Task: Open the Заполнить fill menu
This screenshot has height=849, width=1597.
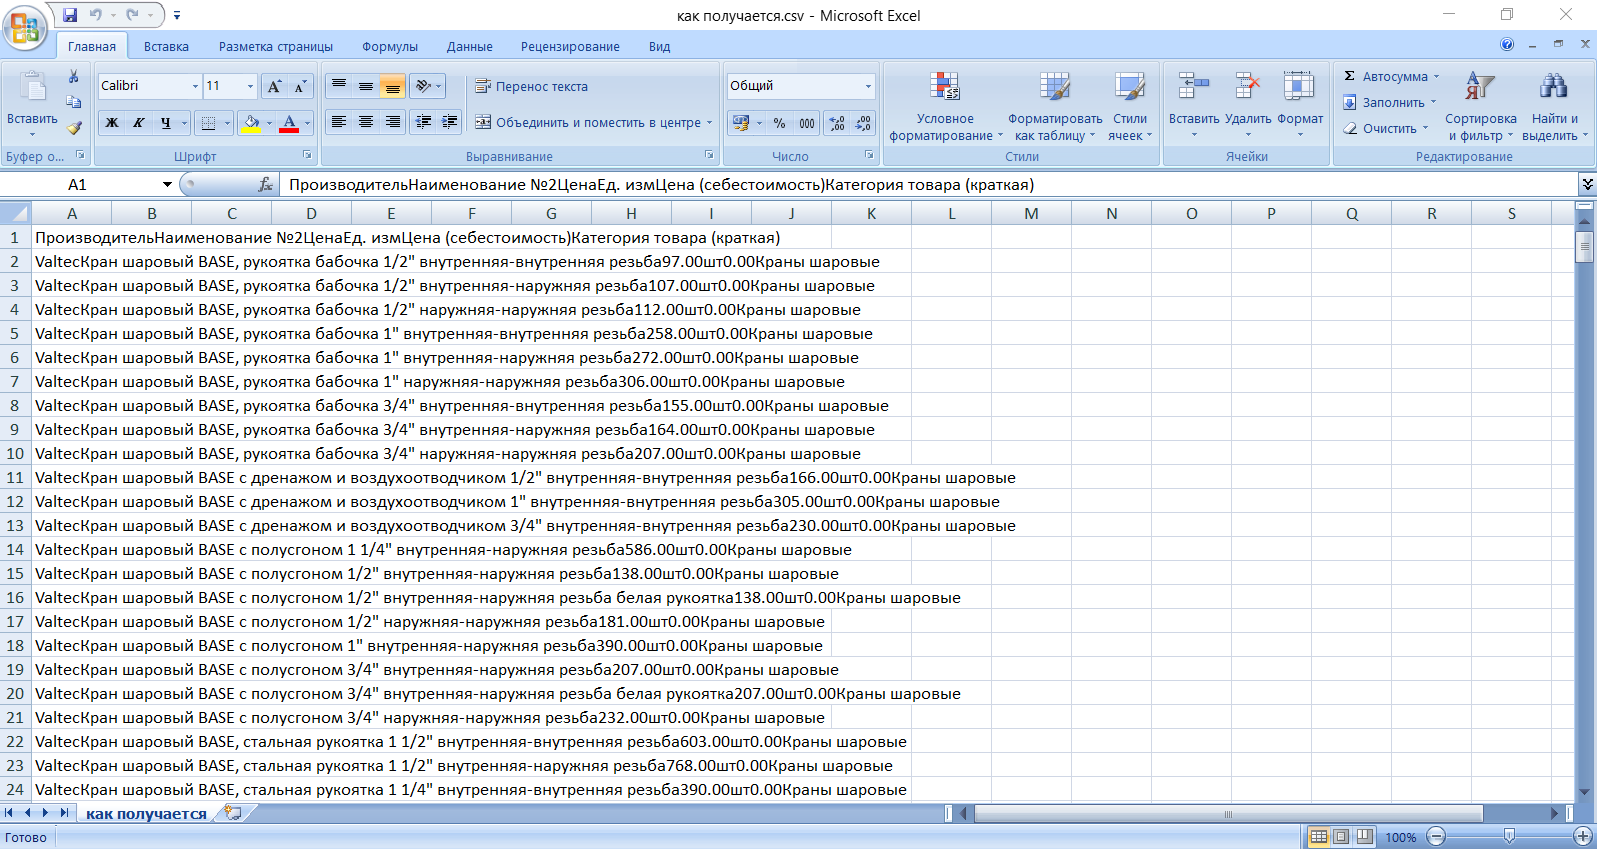Action: pyautogui.click(x=1389, y=102)
